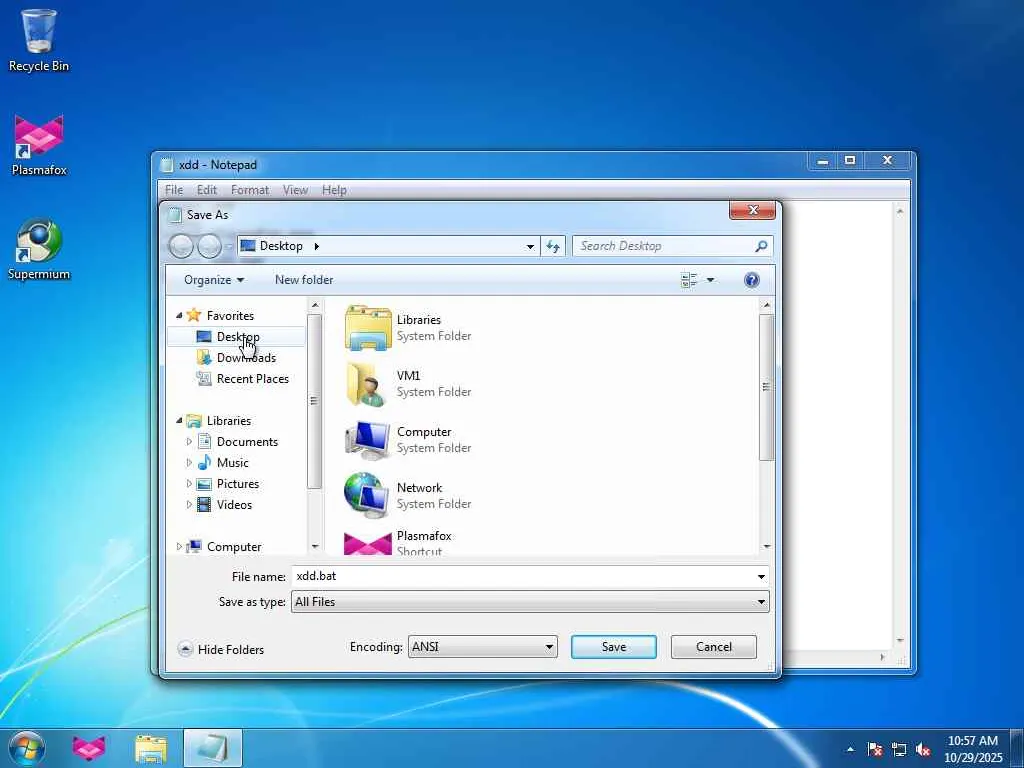Open Notepad View menu

click(295, 190)
